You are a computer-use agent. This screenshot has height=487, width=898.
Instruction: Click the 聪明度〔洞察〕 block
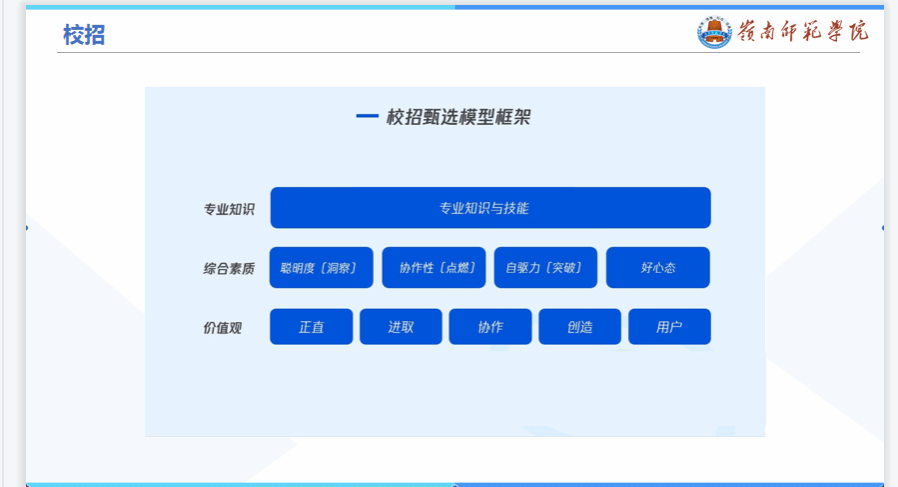tap(321, 268)
